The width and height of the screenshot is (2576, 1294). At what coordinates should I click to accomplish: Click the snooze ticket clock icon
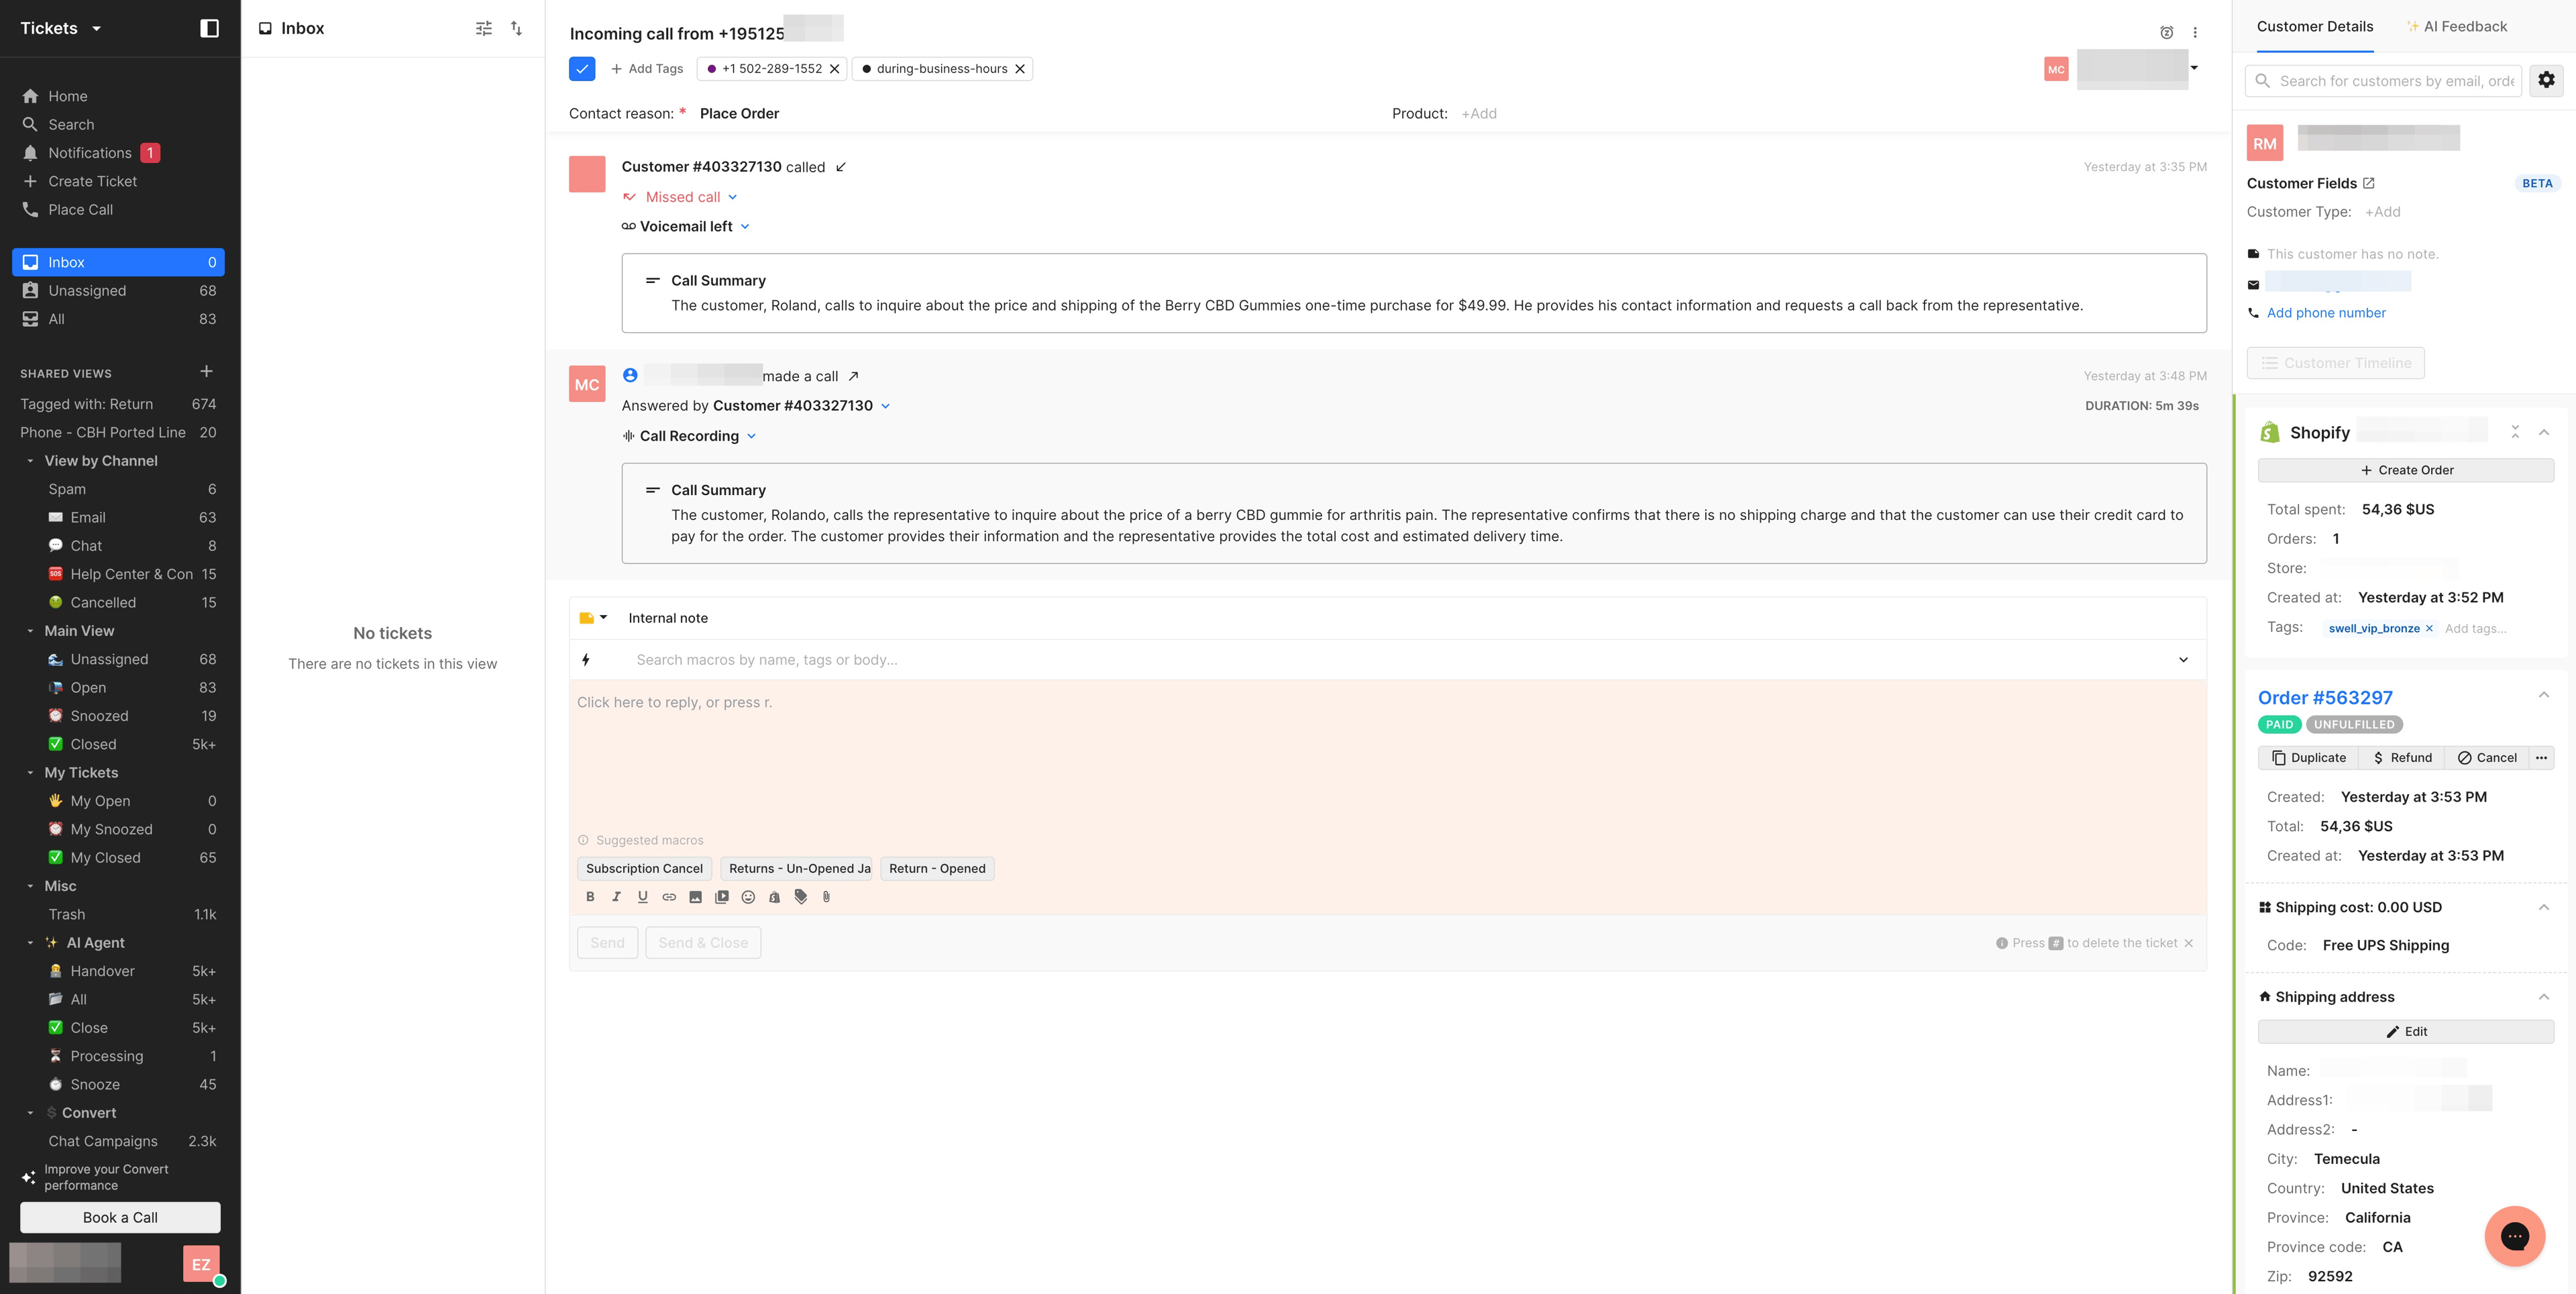click(x=2166, y=33)
